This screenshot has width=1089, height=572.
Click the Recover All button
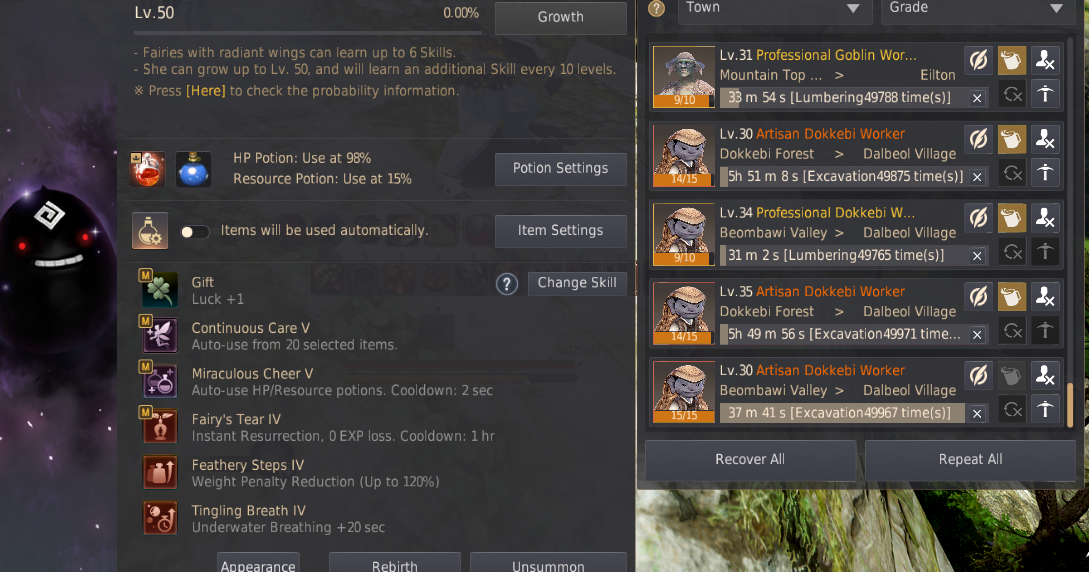point(750,460)
